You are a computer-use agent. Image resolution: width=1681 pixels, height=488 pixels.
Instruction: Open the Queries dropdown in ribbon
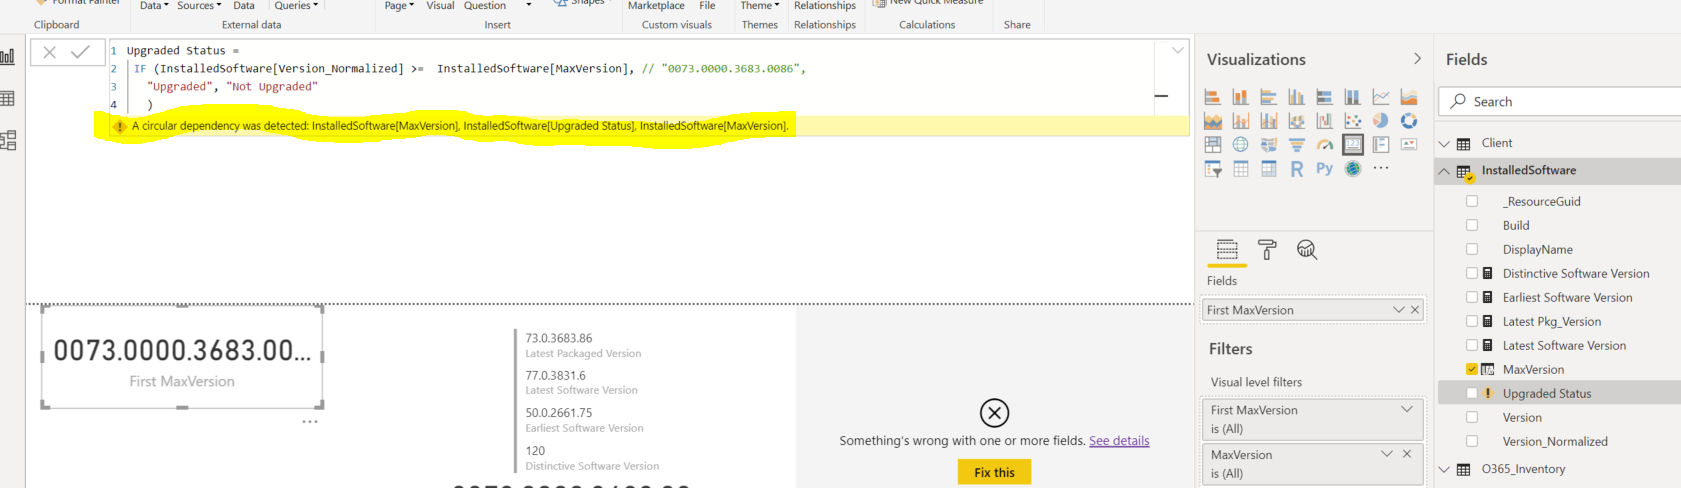[296, 5]
